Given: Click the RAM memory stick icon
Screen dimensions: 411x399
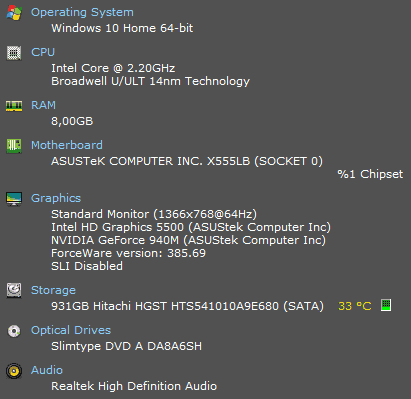Looking at the screenshot, I should (x=14, y=106).
